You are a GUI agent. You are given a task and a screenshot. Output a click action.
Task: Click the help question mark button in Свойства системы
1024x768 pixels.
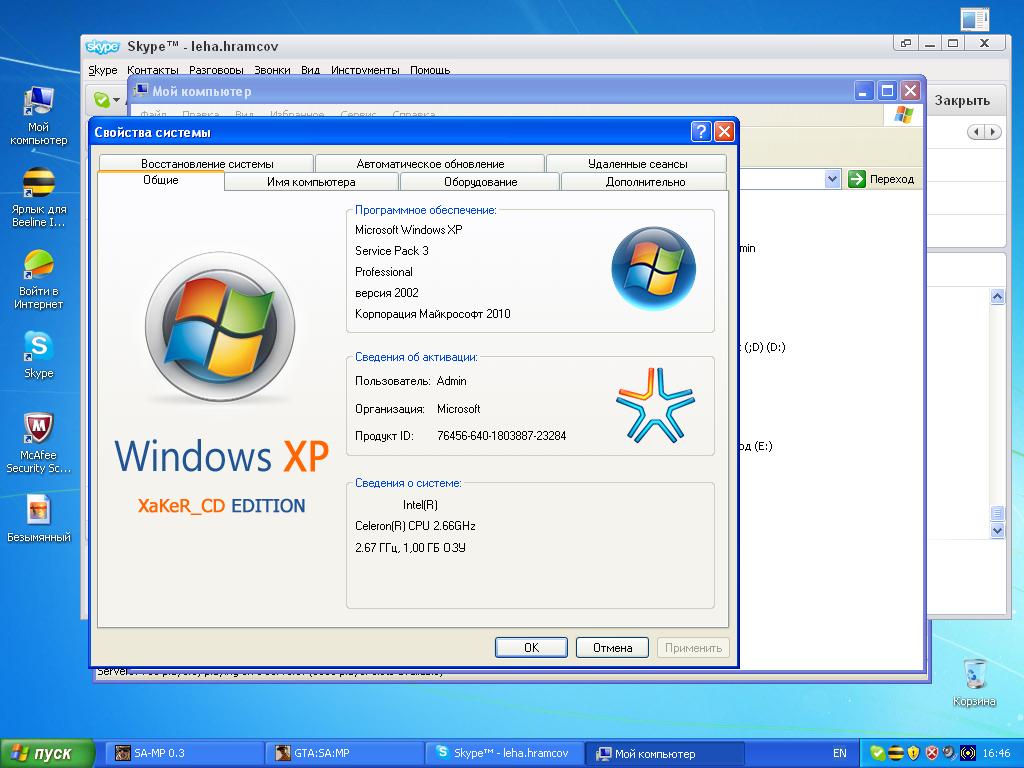(x=701, y=132)
